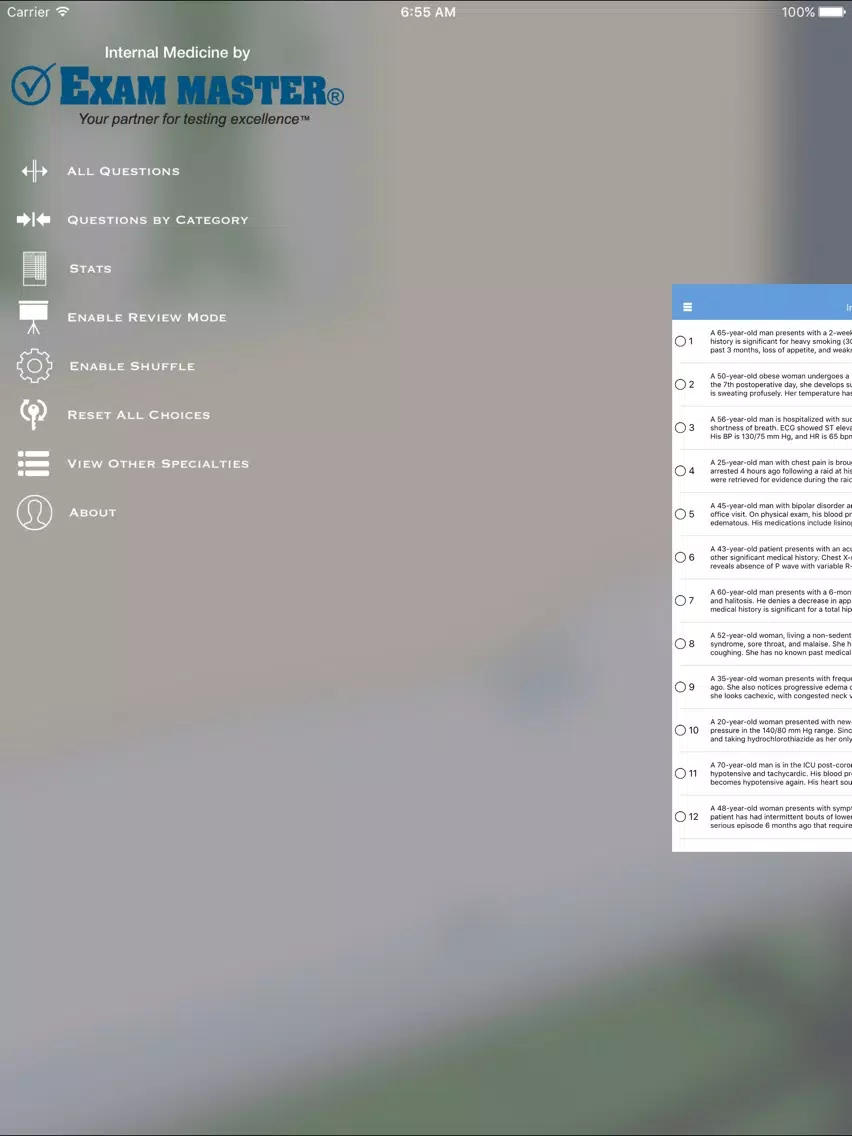852x1136 pixels.
Task: Tap the Internal Medicine by heading
Action: (178, 53)
